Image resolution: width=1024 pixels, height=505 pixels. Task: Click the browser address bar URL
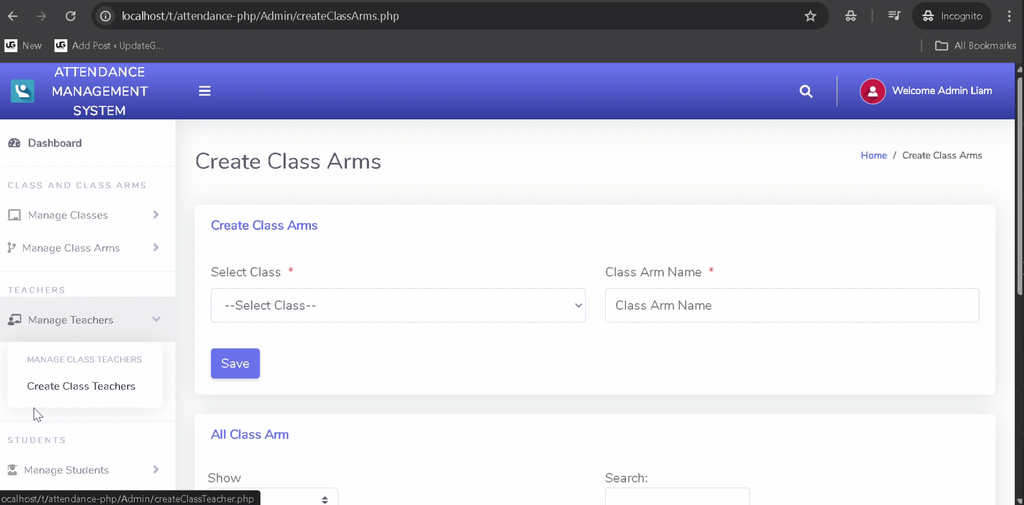click(260, 16)
